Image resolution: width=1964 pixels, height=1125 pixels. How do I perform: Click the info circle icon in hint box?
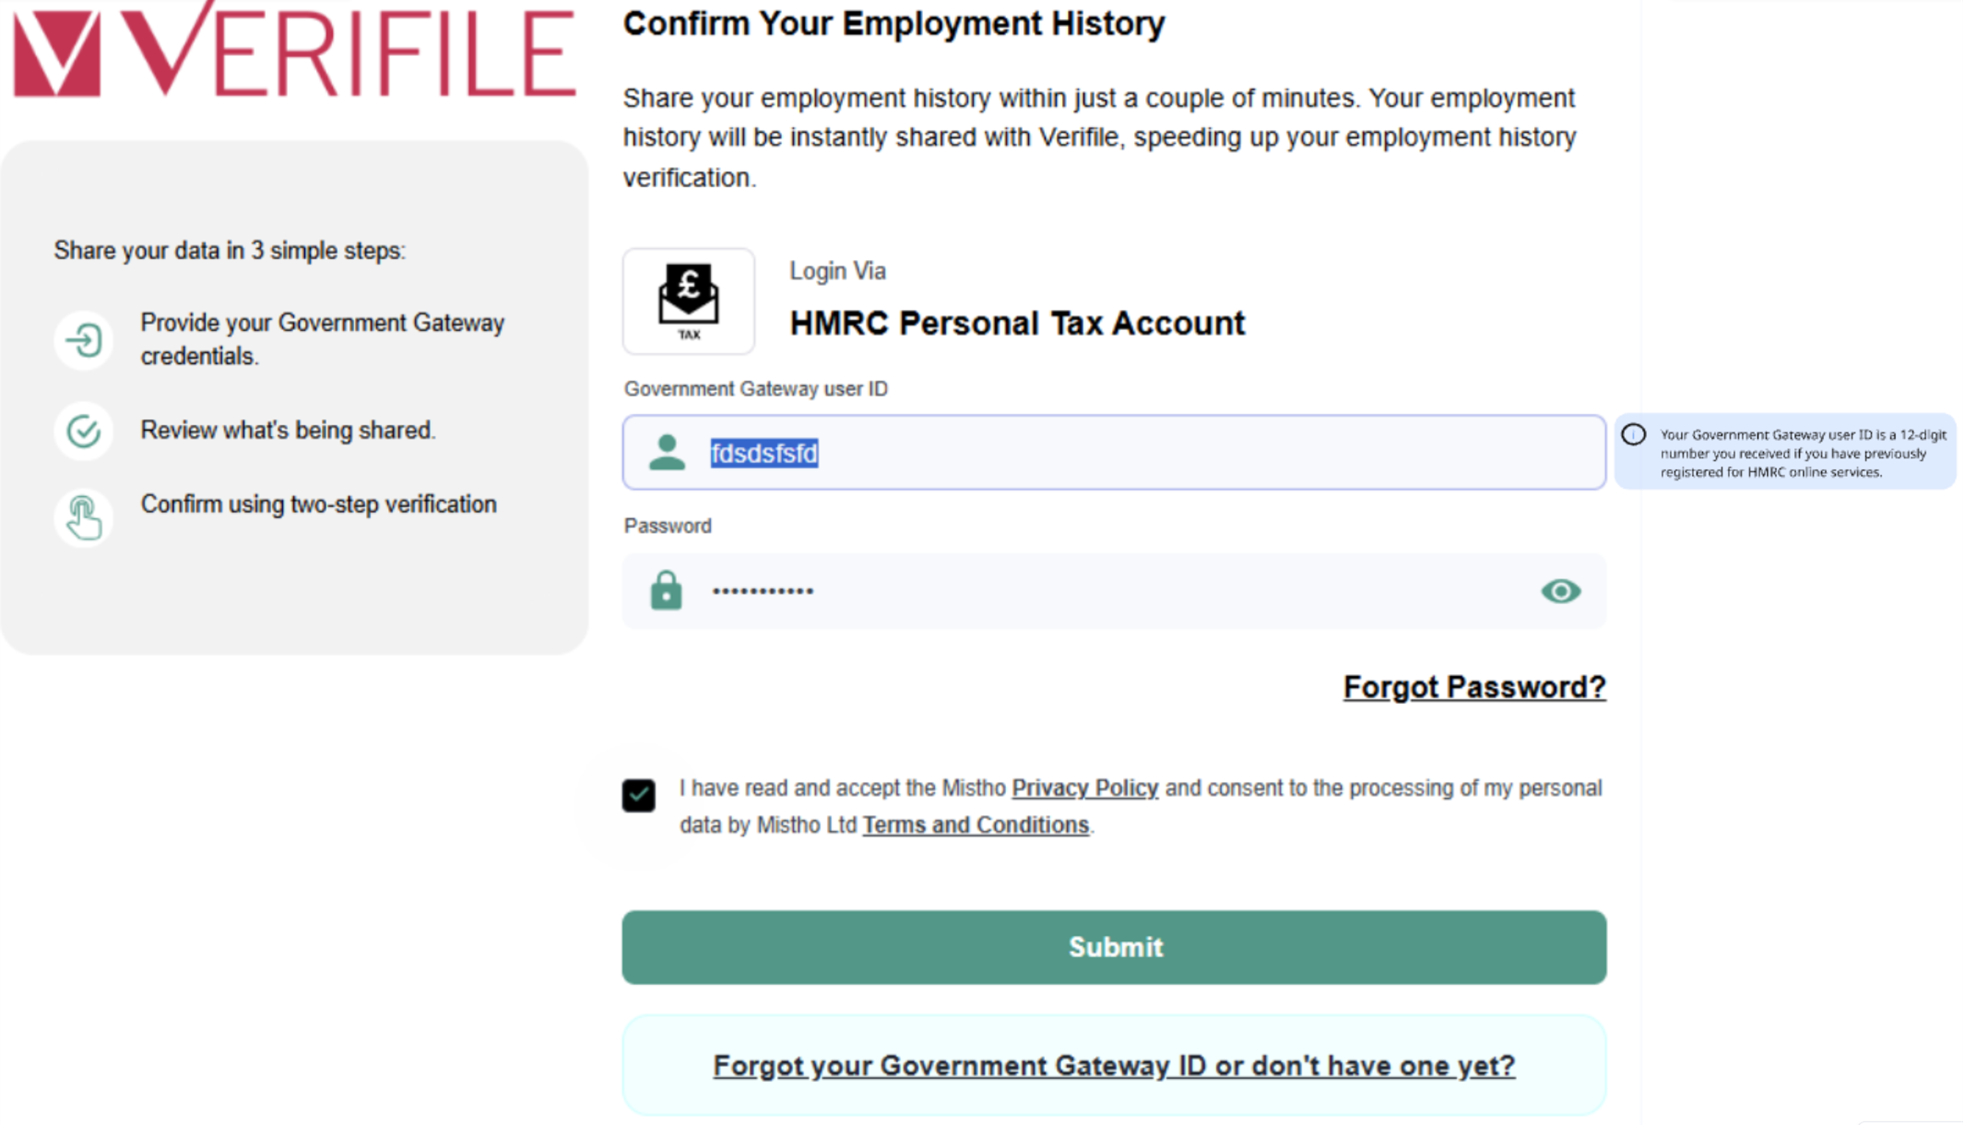point(1634,435)
